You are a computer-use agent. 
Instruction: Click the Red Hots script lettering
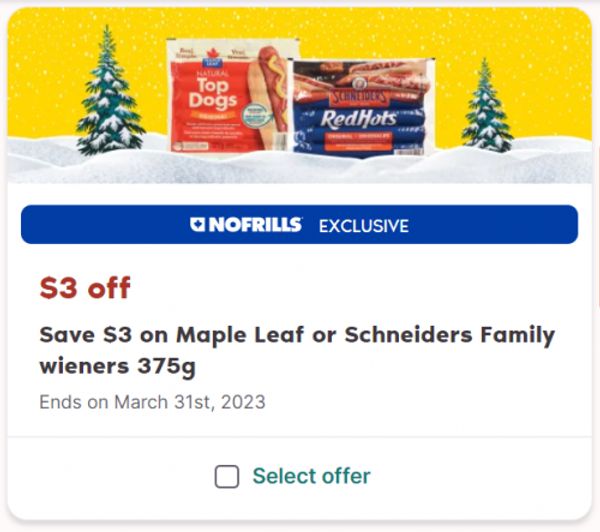click(358, 119)
